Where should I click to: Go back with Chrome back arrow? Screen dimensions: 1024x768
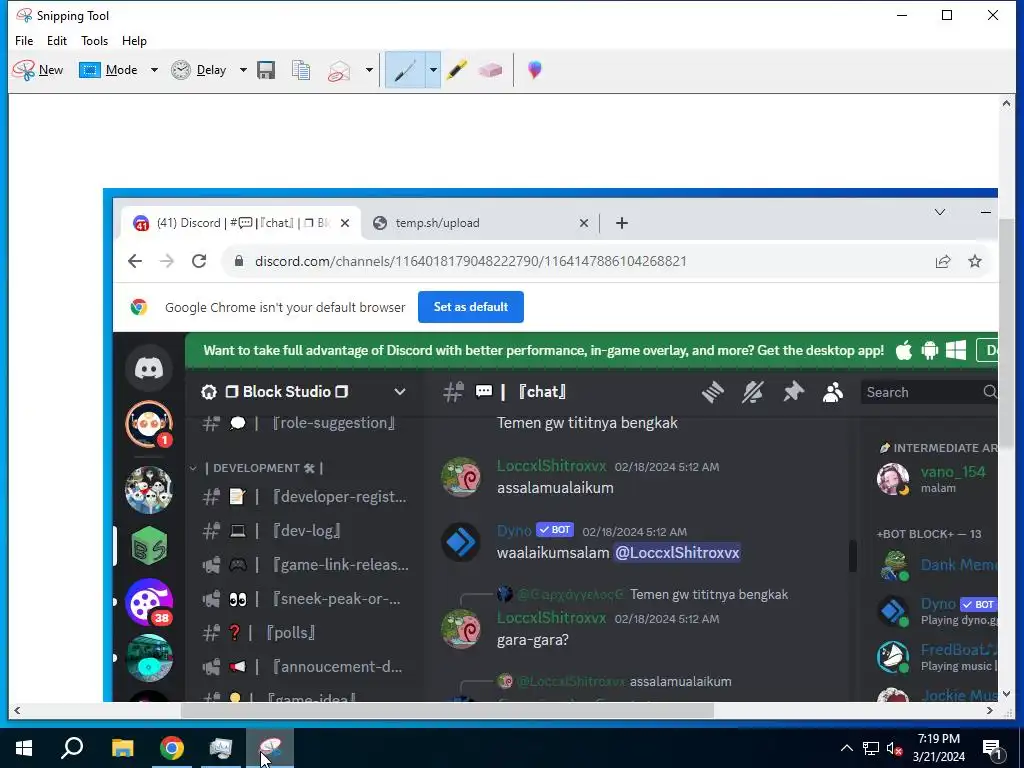click(135, 261)
